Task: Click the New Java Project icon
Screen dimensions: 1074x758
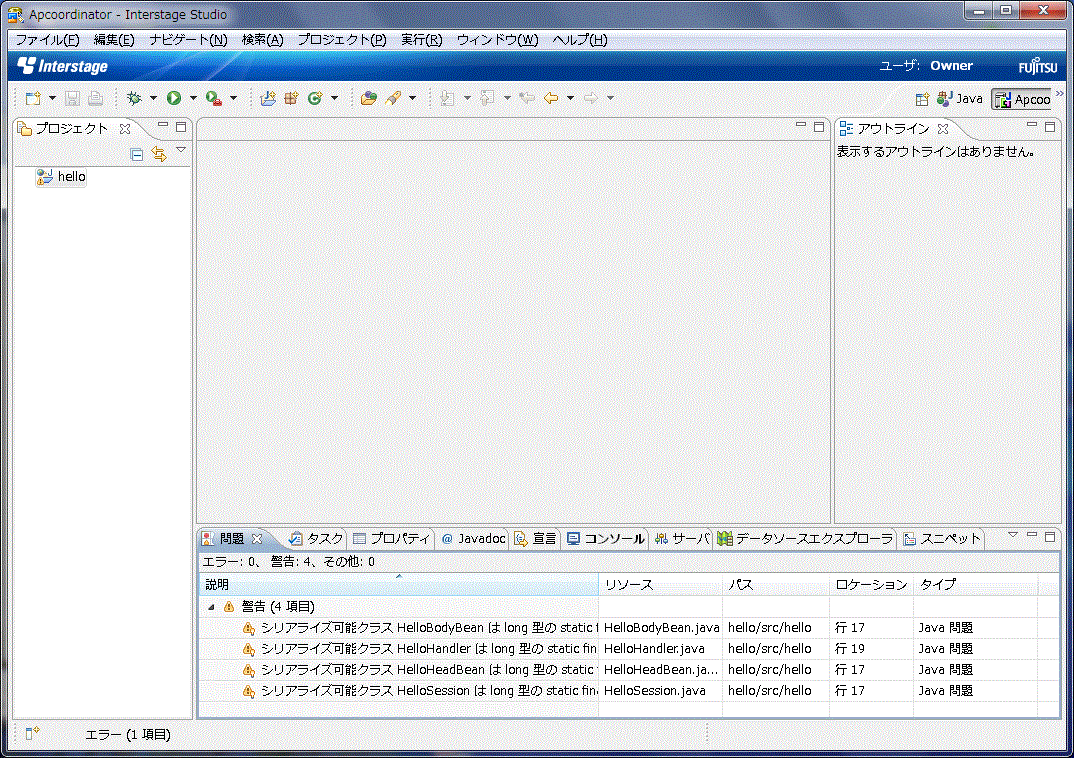Action: (268, 99)
